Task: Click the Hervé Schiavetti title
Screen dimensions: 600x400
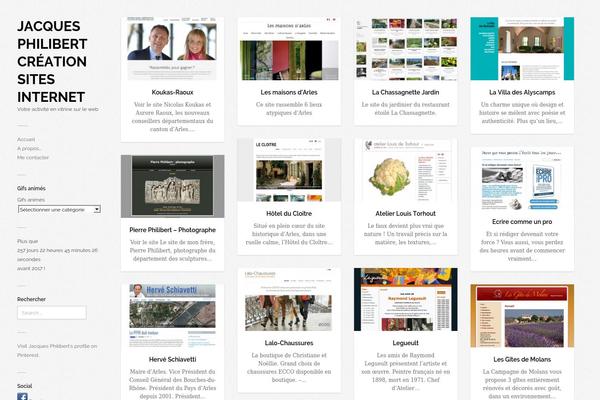Action: coord(172,359)
